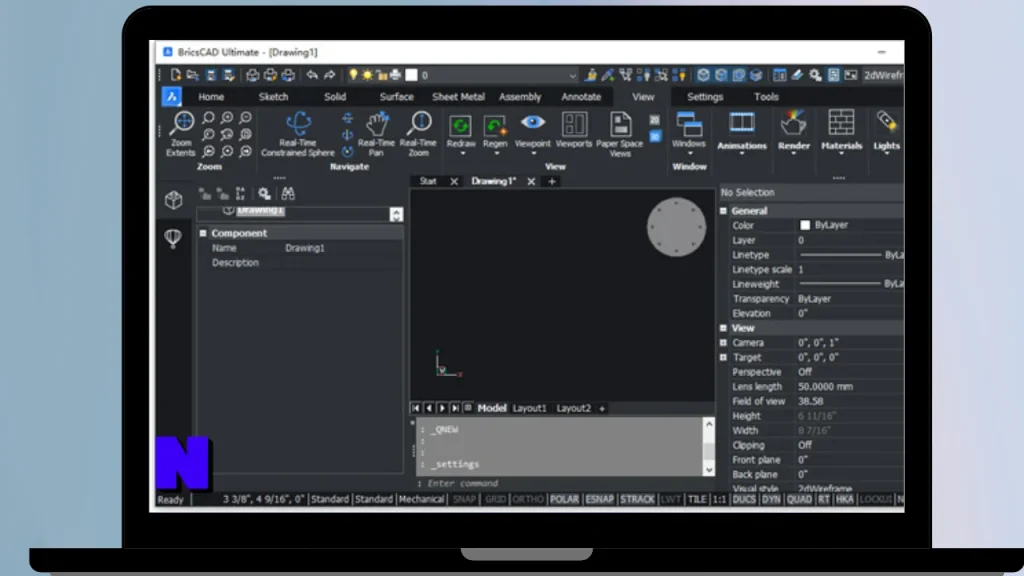Click the Render teapot icon
The height and width of the screenshot is (576, 1024).
tap(793, 123)
